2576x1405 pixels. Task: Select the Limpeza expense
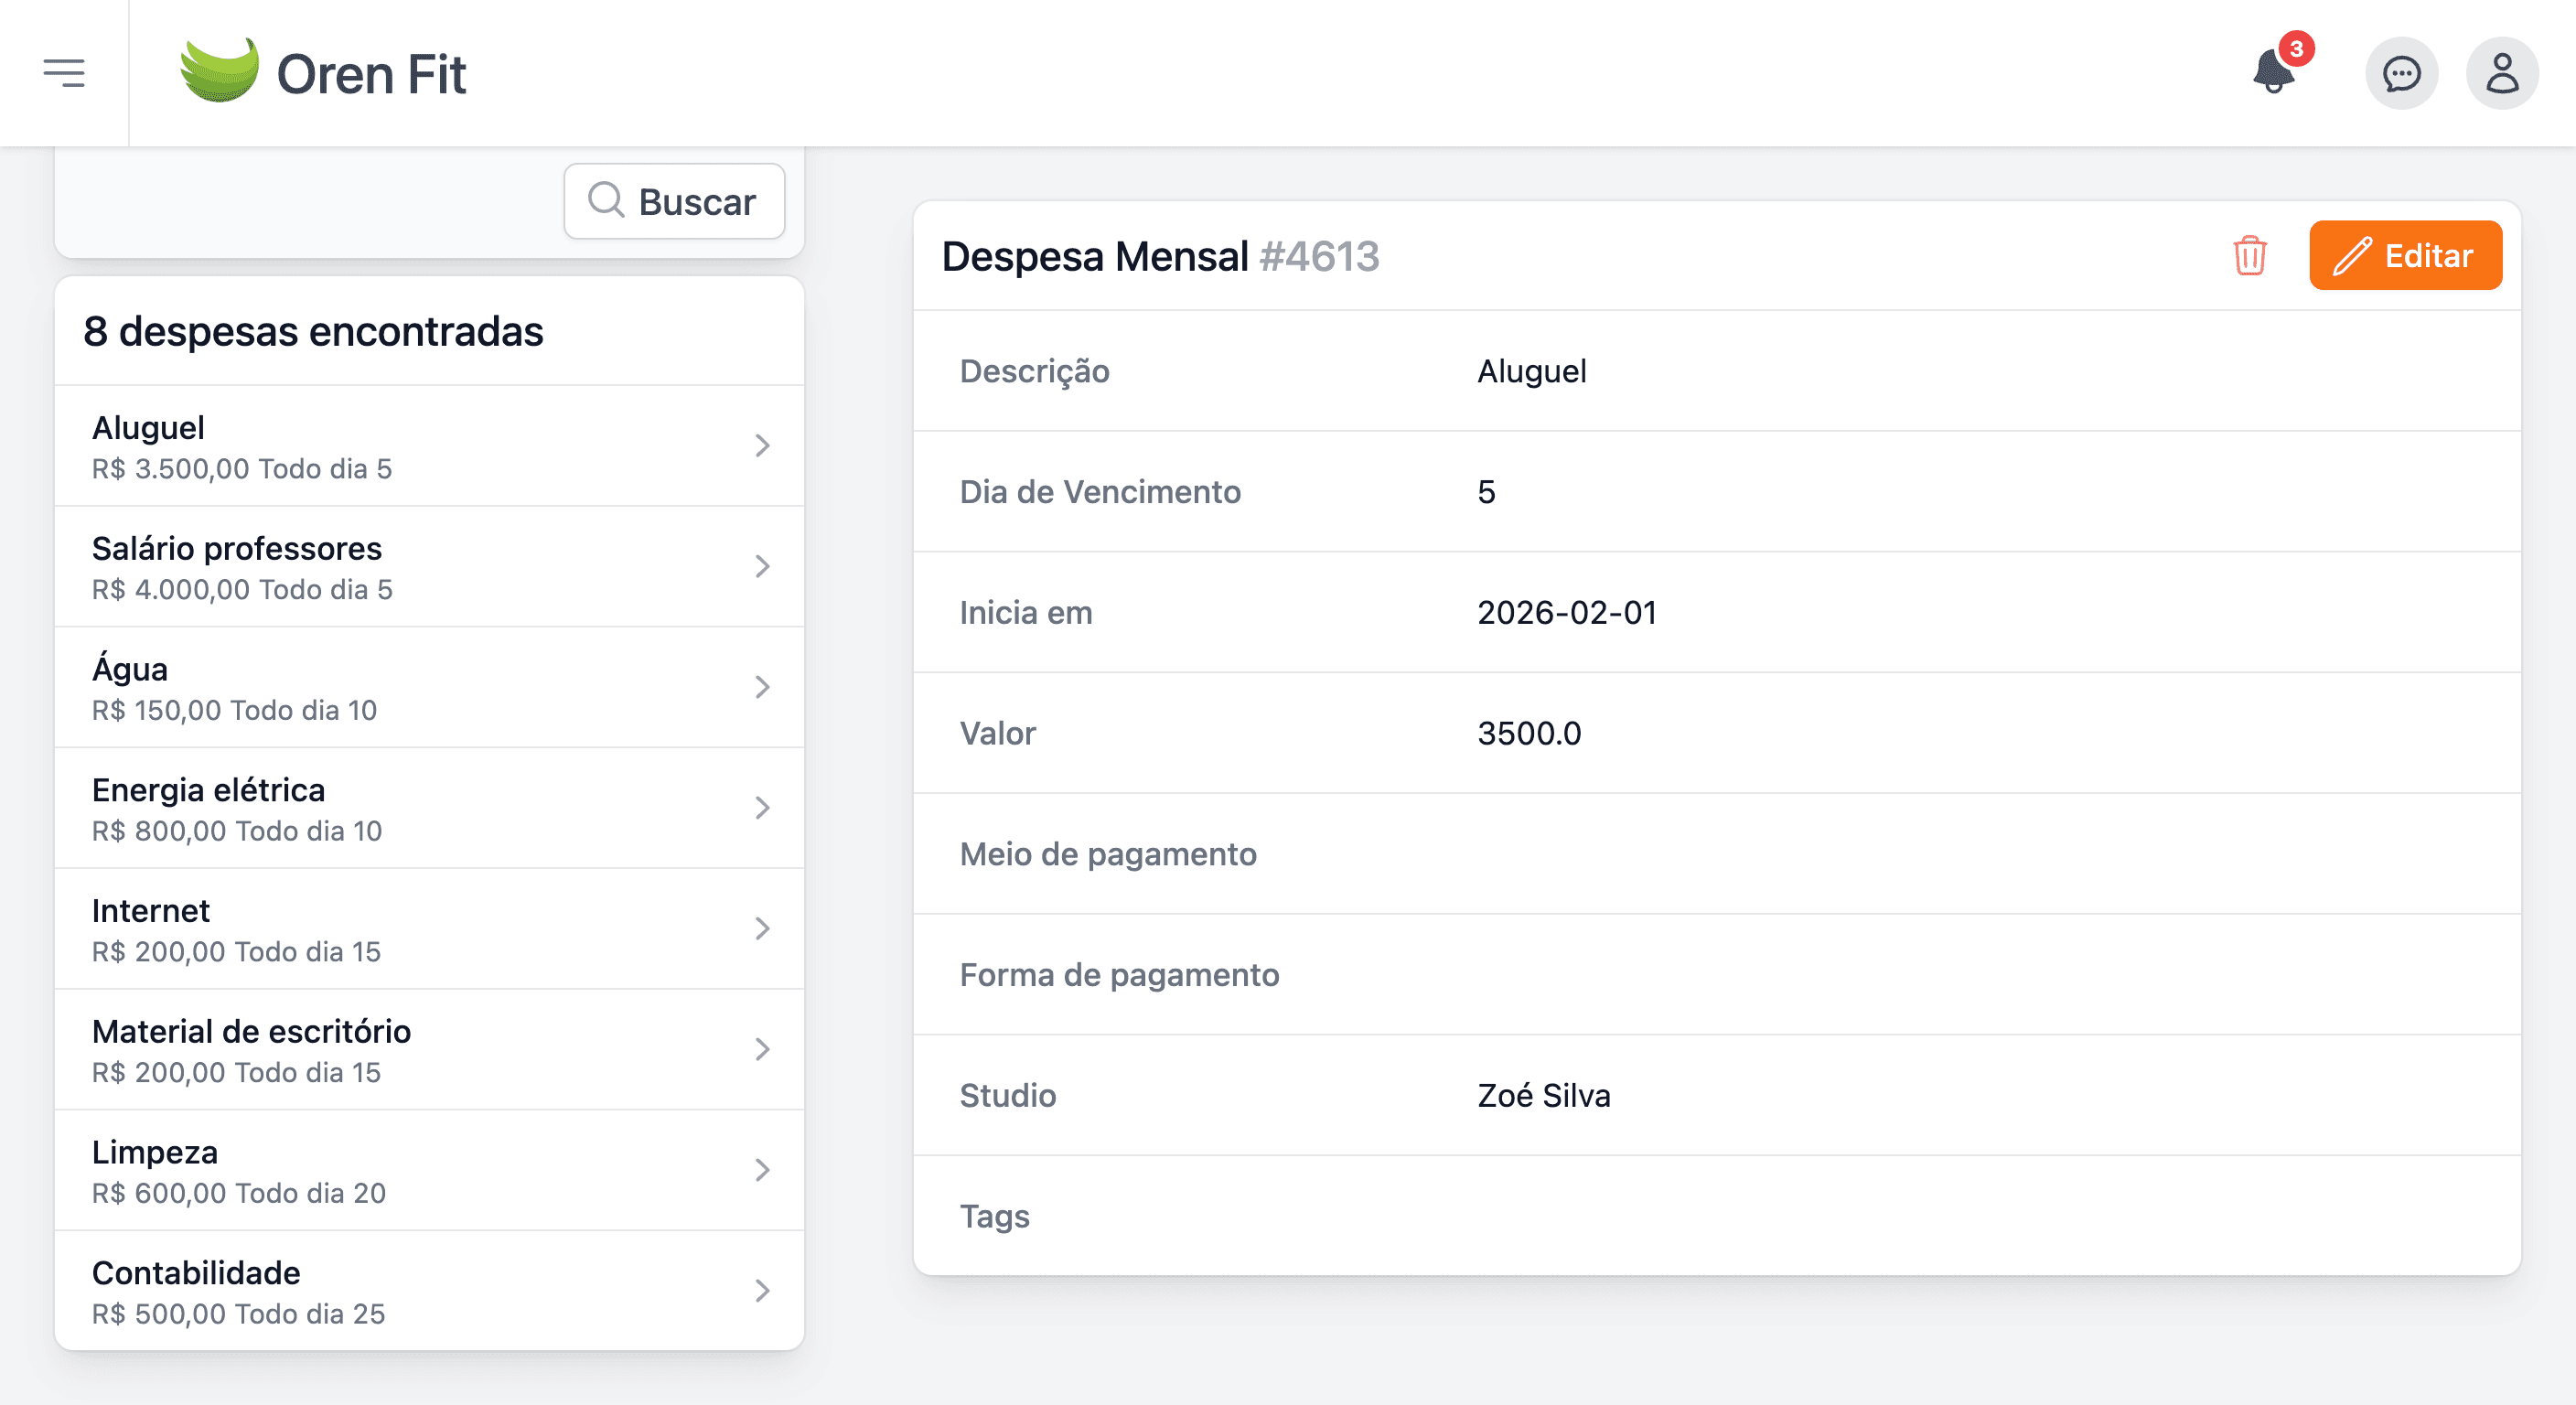(429, 1170)
